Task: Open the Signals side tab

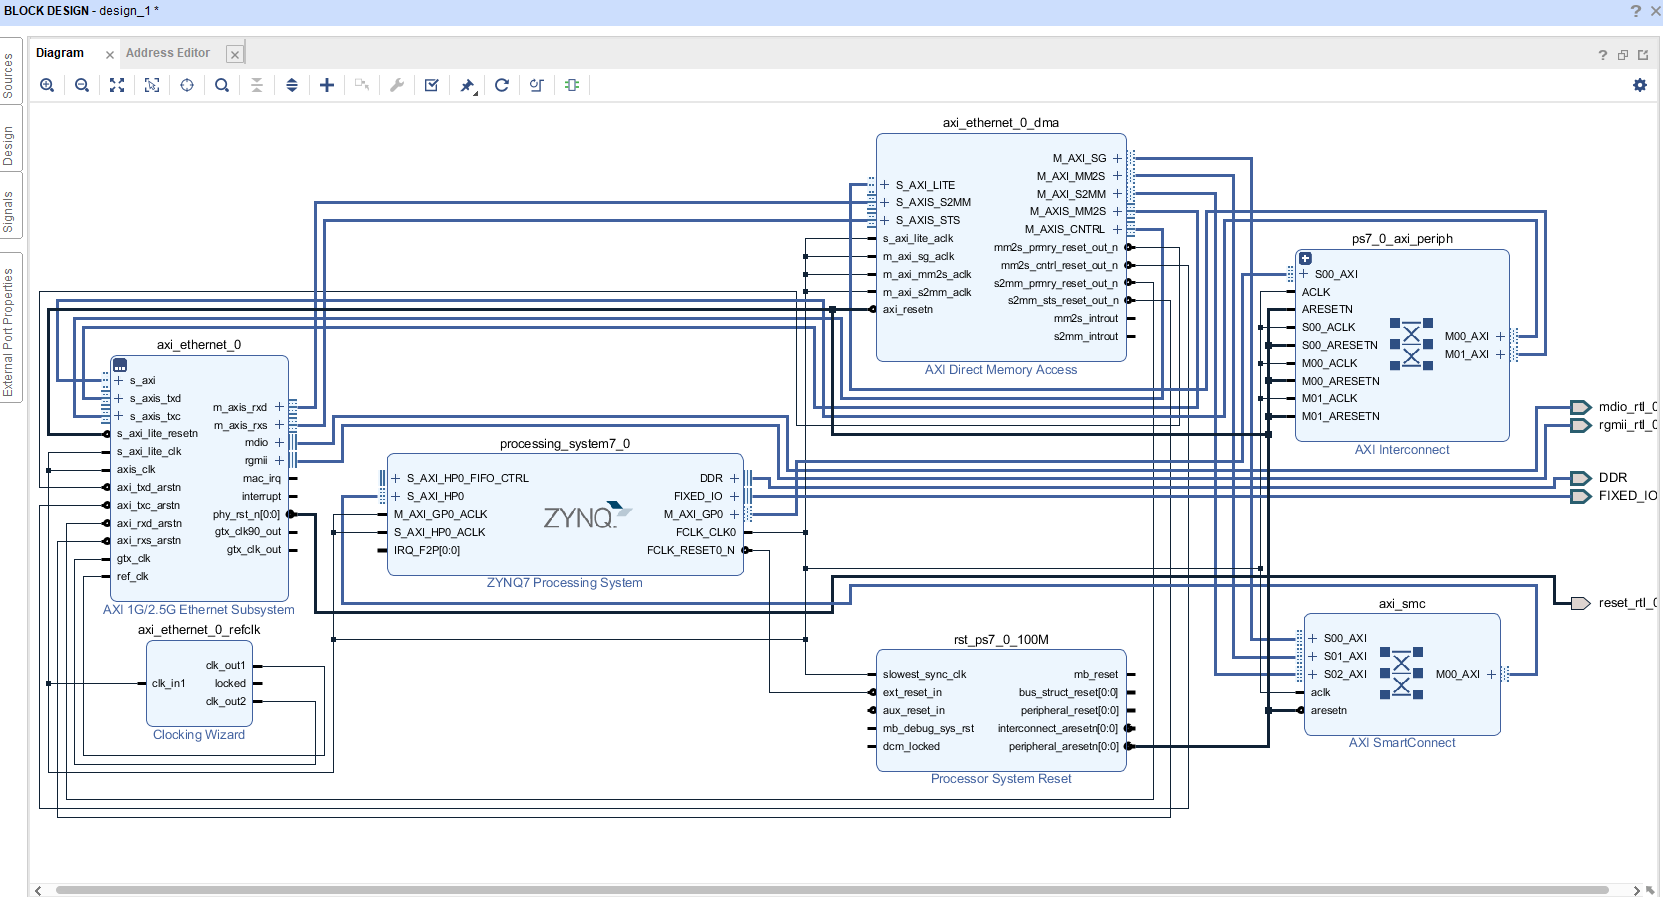Action: (9, 211)
